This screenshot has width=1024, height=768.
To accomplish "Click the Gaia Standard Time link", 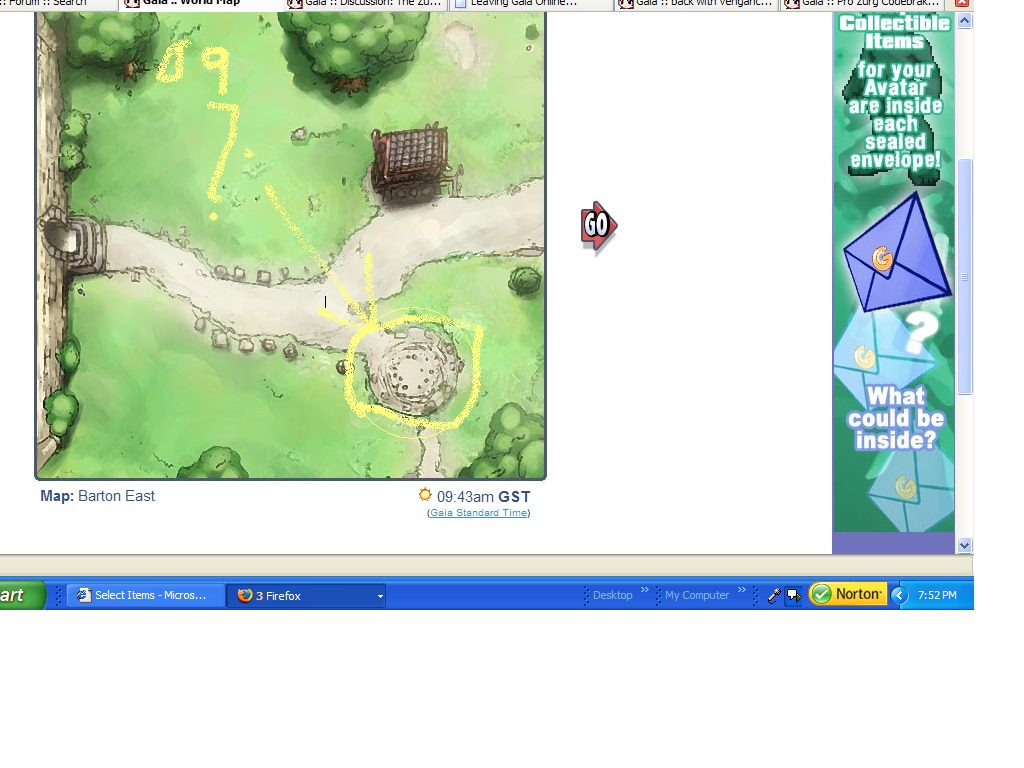I will point(479,513).
